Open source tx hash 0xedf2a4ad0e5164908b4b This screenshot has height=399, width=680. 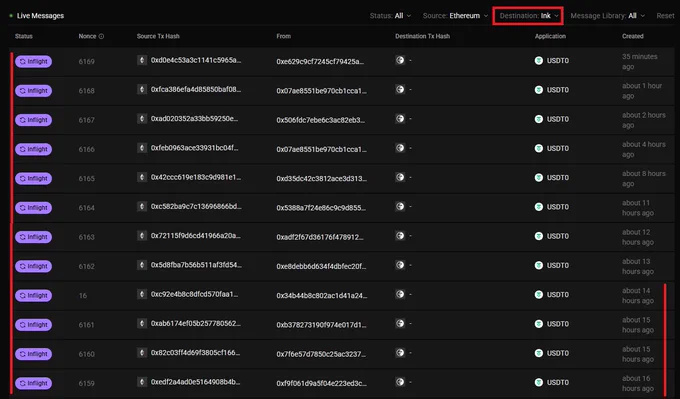pos(195,382)
